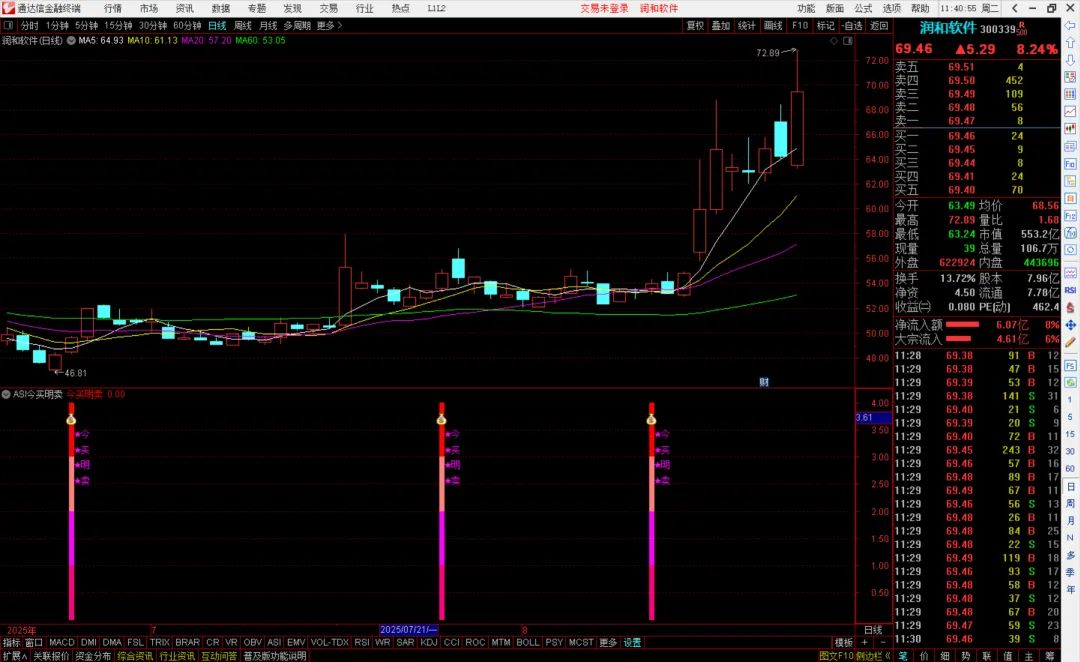Select yearly 年 period in right sidebar
Image resolution: width=1080 pixels, height=662 pixels.
click(x=1070, y=589)
